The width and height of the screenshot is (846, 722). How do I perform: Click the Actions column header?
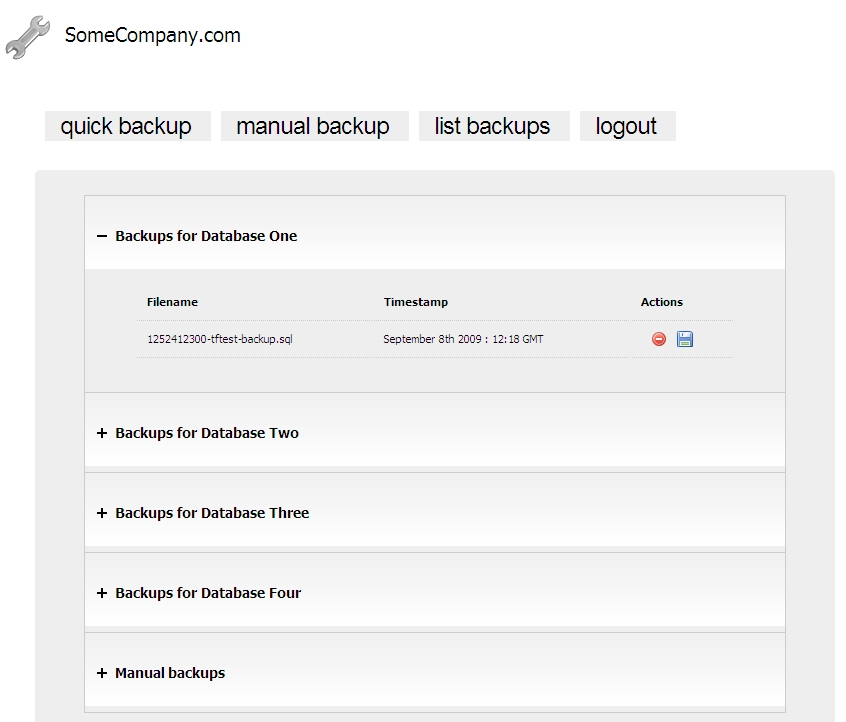tap(661, 302)
